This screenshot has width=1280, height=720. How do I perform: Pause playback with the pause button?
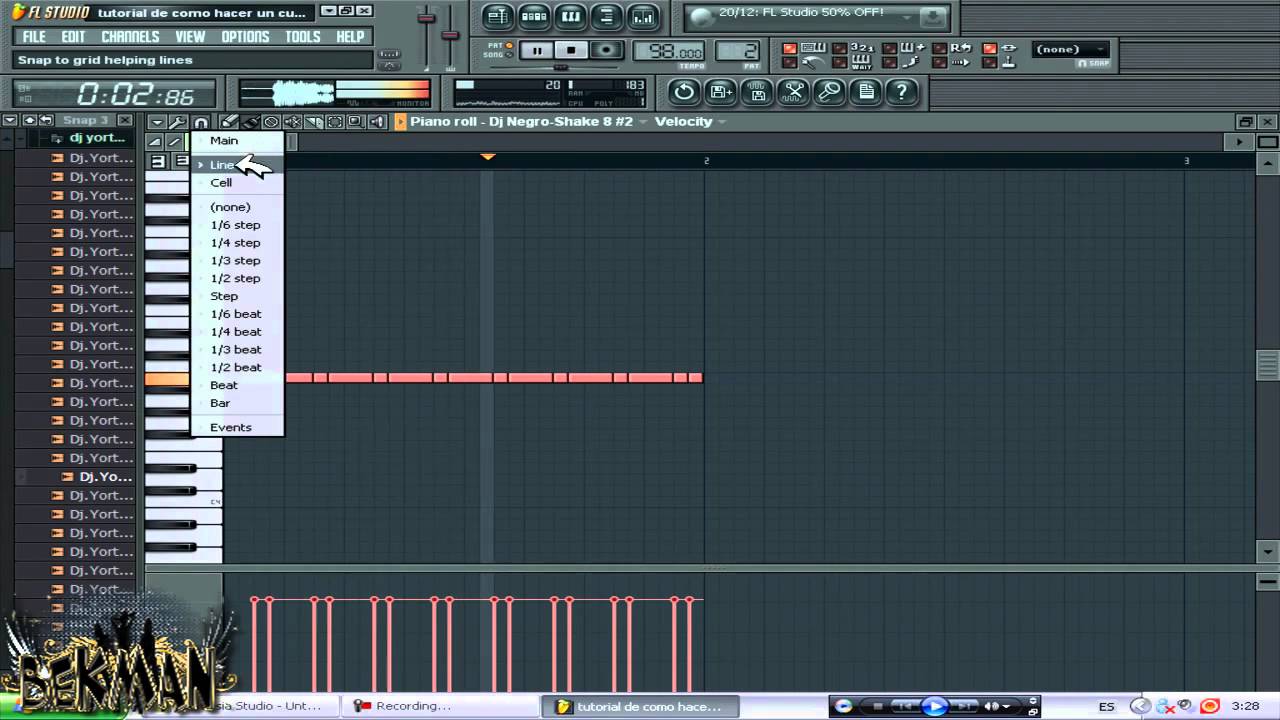pyautogui.click(x=537, y=50)
